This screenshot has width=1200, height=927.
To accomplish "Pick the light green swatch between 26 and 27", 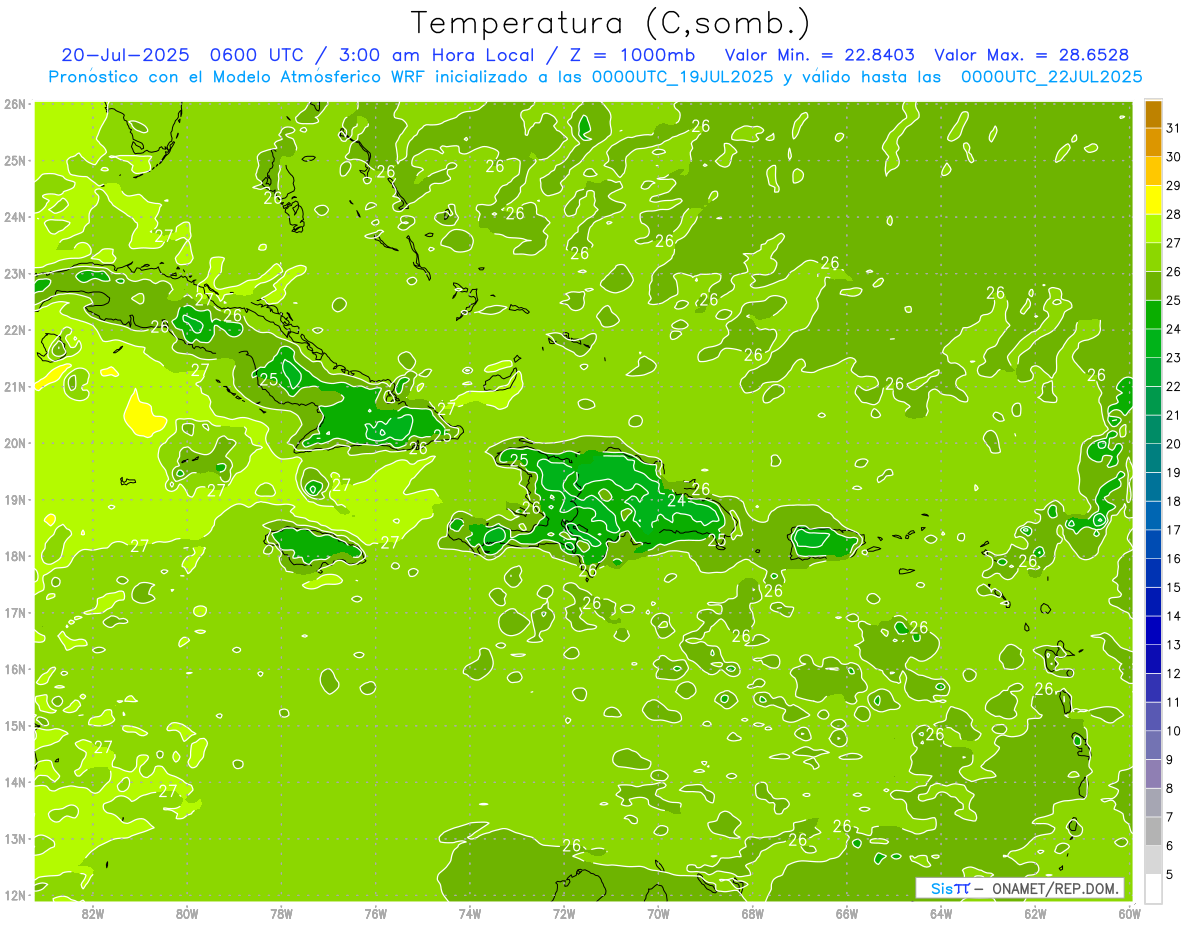I will [x=1153, y=258].
